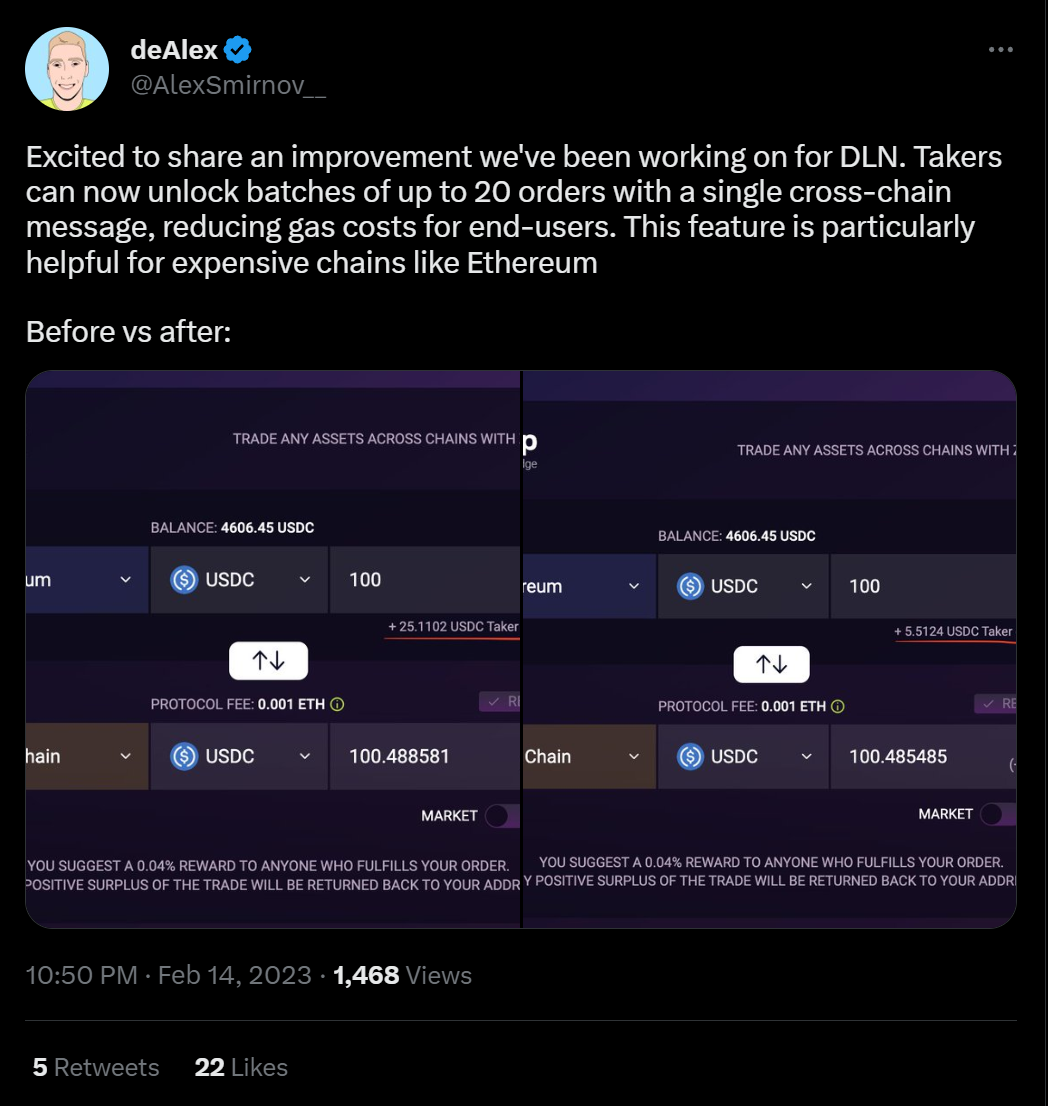
Task: Click the received amount 100.485485 field
Action: coord(898,757)
